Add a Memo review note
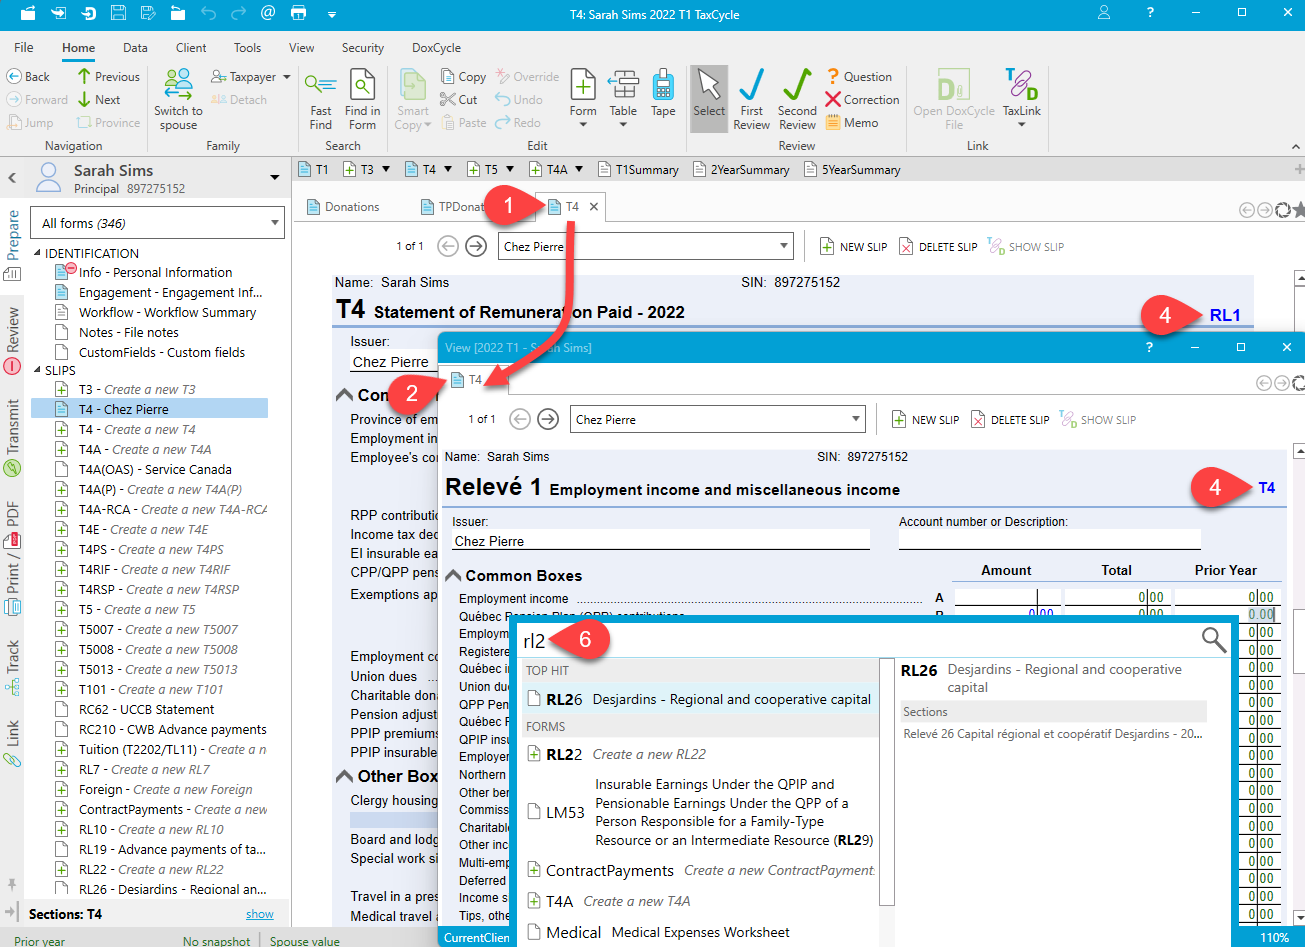Viewport: 1305px width, 947px height. tap(852, 123)
